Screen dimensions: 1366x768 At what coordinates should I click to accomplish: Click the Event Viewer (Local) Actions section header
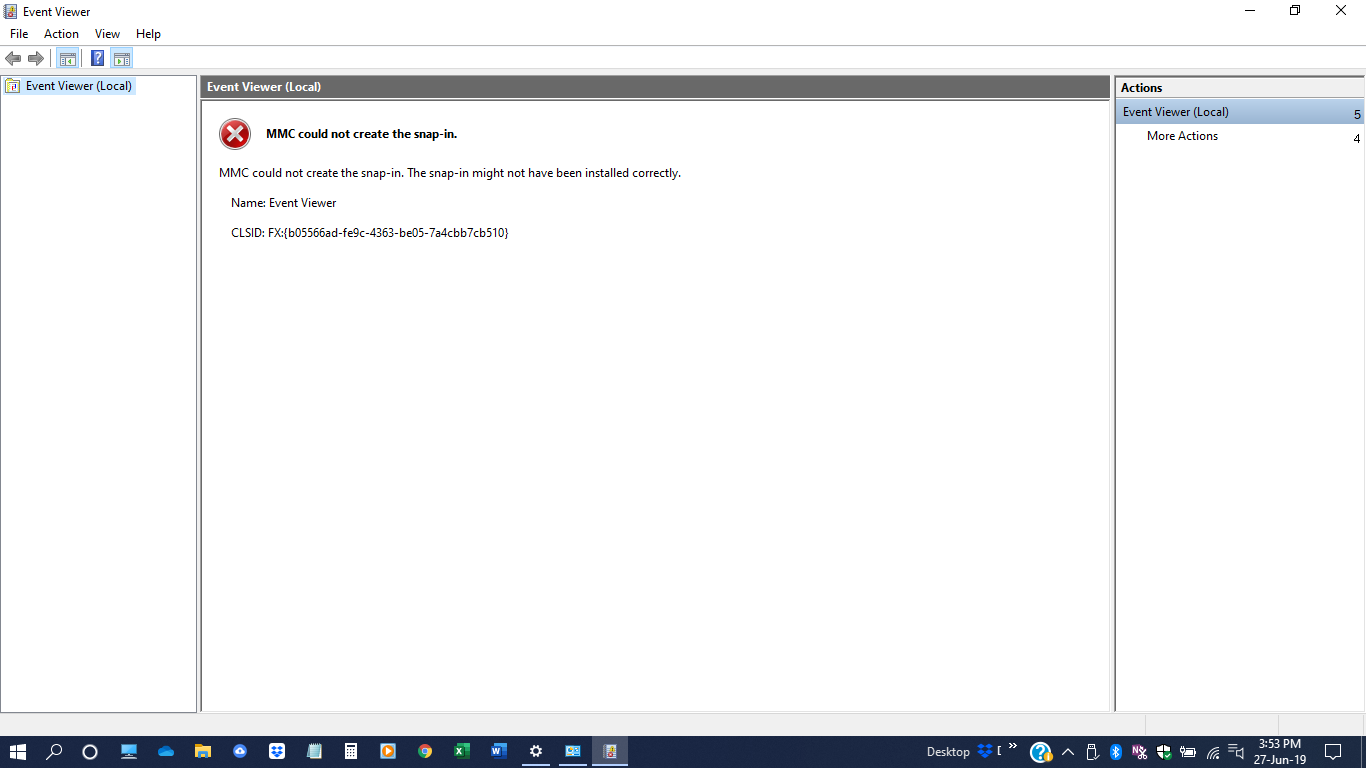1239,112
